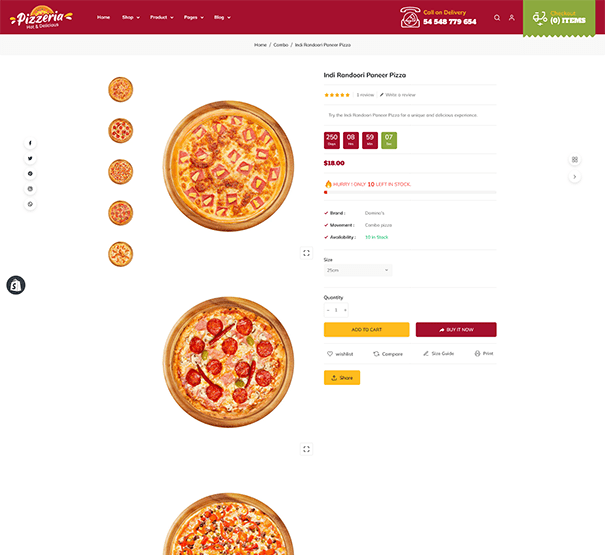Click the grid view icon on right
Screen dimensions: 605x555
pos(575,159)
